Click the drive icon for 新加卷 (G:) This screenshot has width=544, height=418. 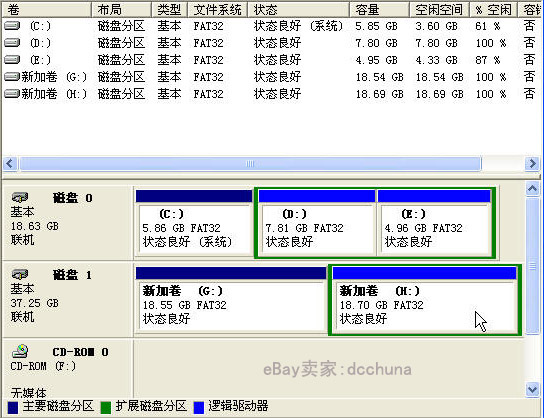pos(12,76)
